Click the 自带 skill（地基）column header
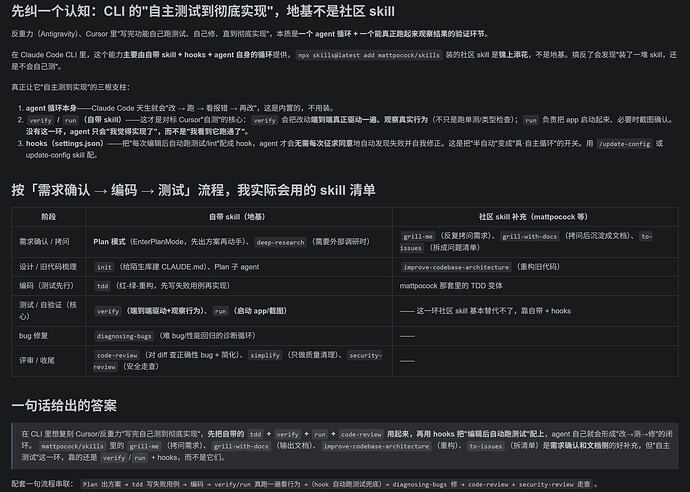Screen dimensions: 690x492 coord(237,217)
